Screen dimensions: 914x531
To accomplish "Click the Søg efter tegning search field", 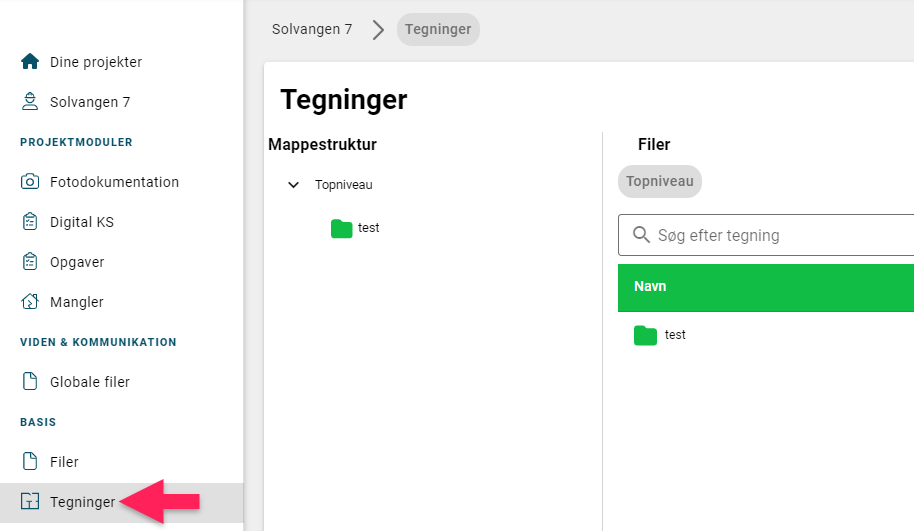I will click(766, 235).
